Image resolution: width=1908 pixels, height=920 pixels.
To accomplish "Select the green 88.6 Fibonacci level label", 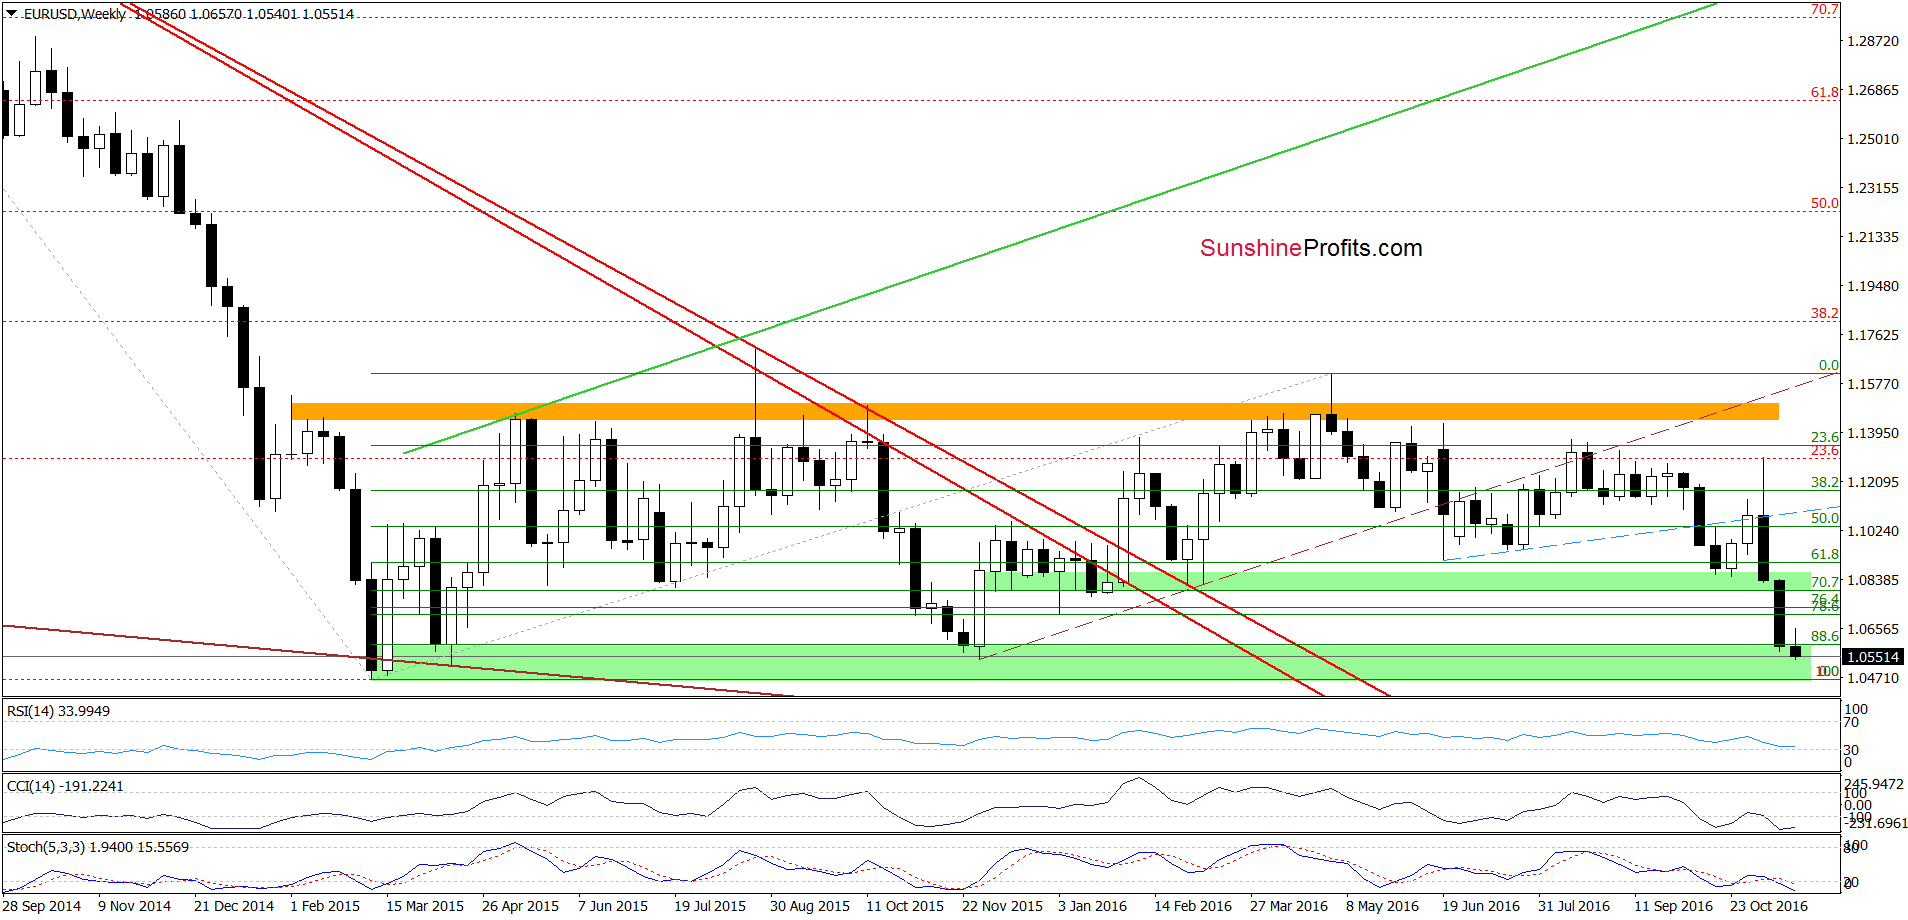I will [x=1825, y=636].
